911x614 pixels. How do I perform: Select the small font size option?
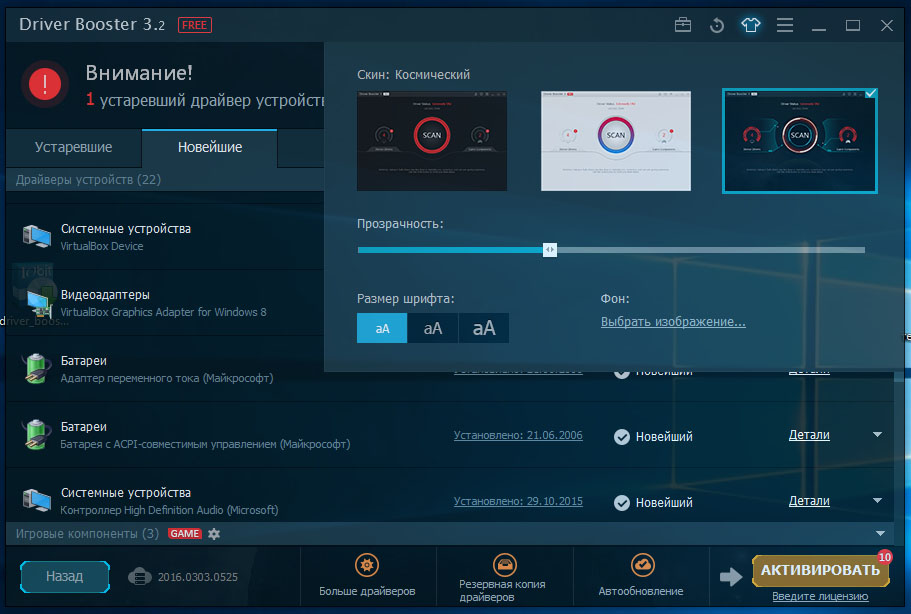(x=382, y=328)
